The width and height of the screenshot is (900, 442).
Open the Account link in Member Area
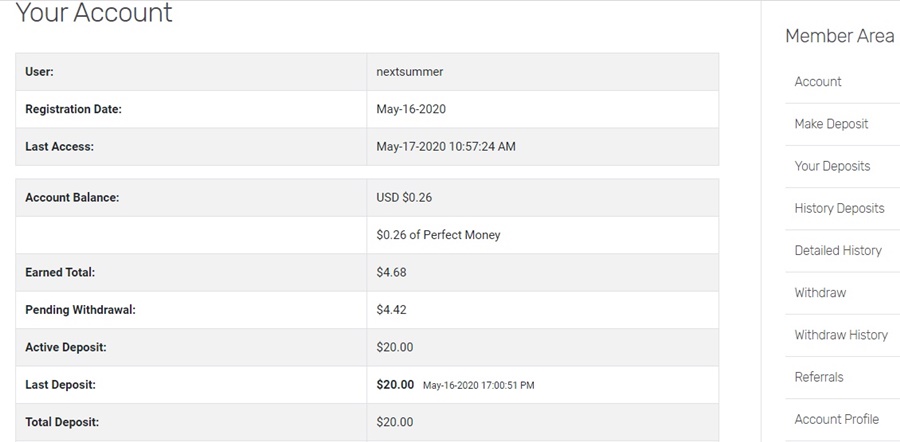818,82
